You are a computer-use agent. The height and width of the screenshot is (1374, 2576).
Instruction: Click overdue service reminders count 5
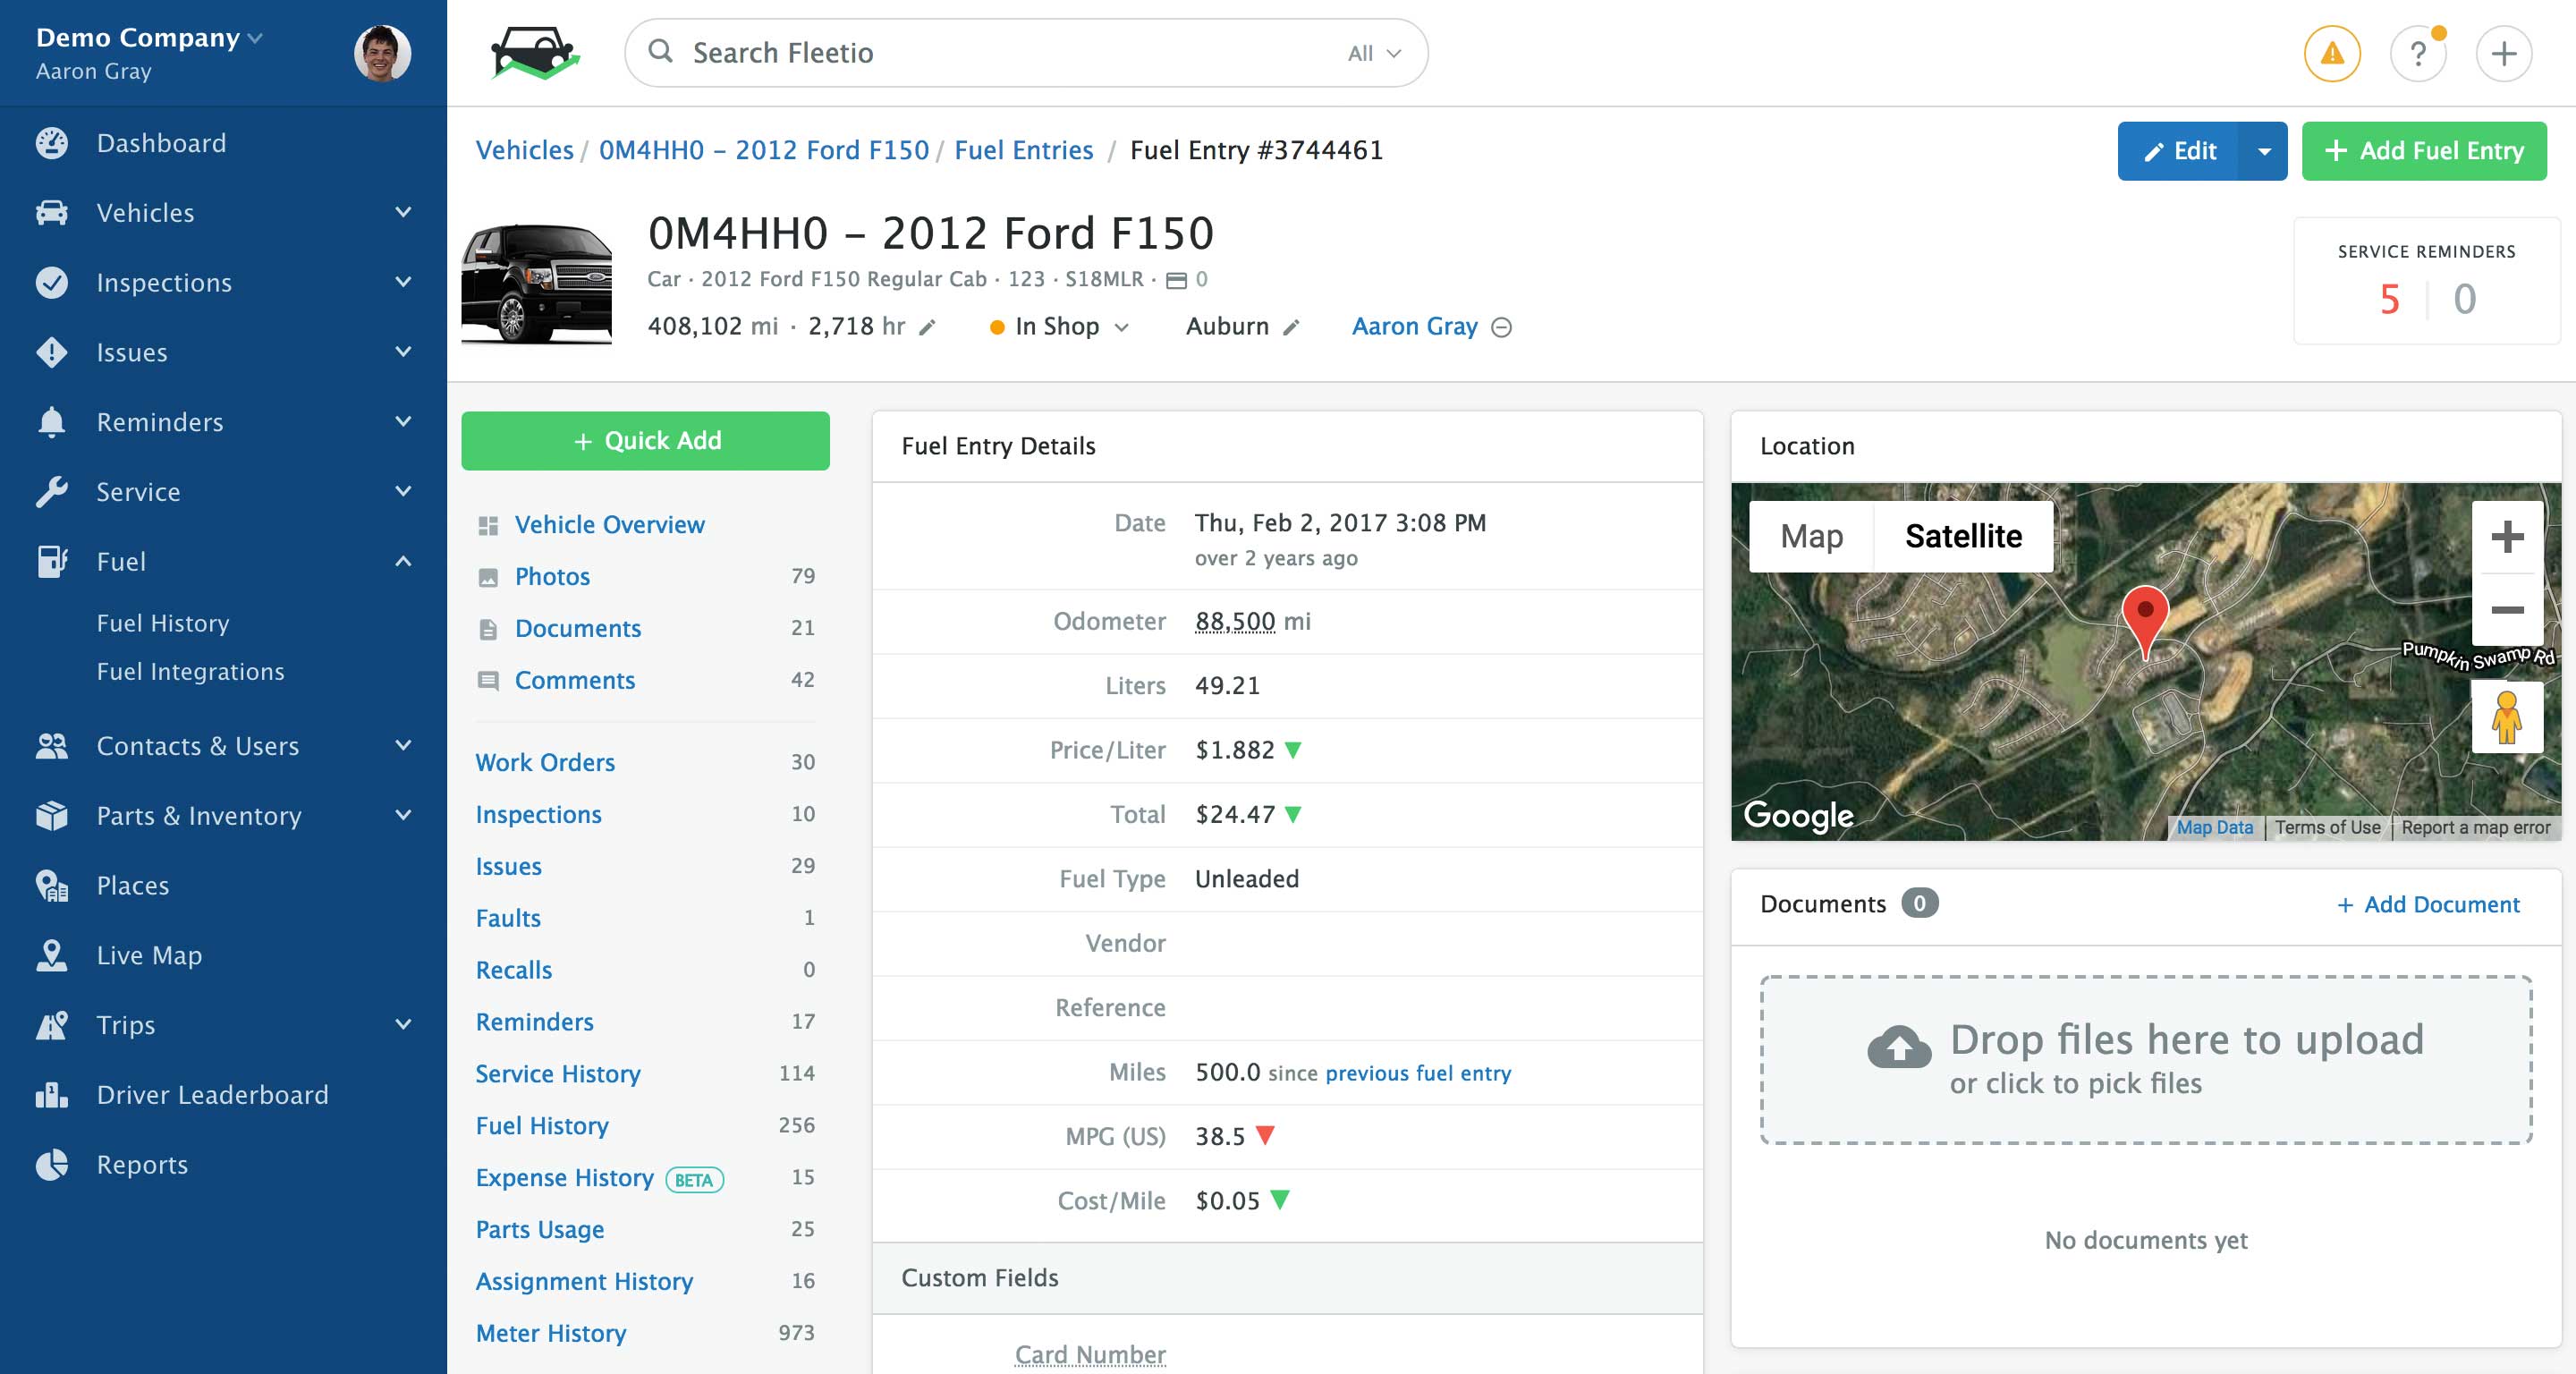(x=2389, y=299)
